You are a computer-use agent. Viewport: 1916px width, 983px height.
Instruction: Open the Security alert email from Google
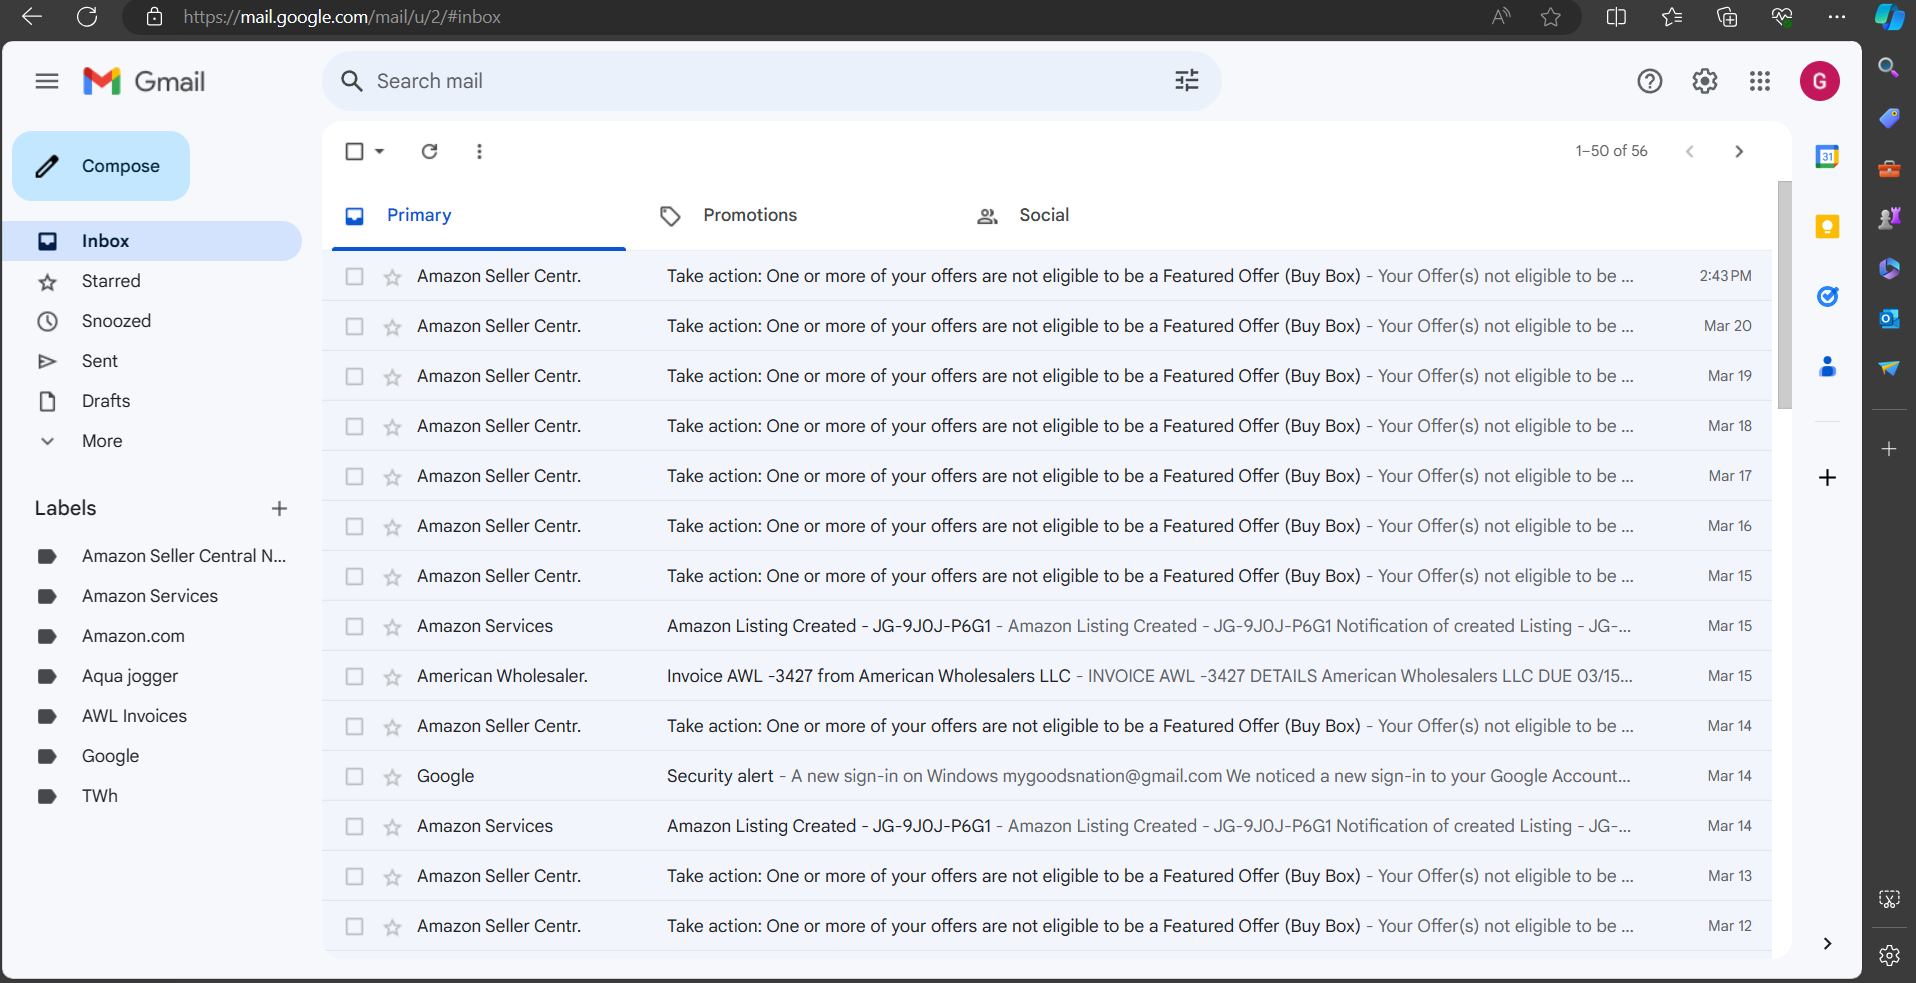point(1047,776)
